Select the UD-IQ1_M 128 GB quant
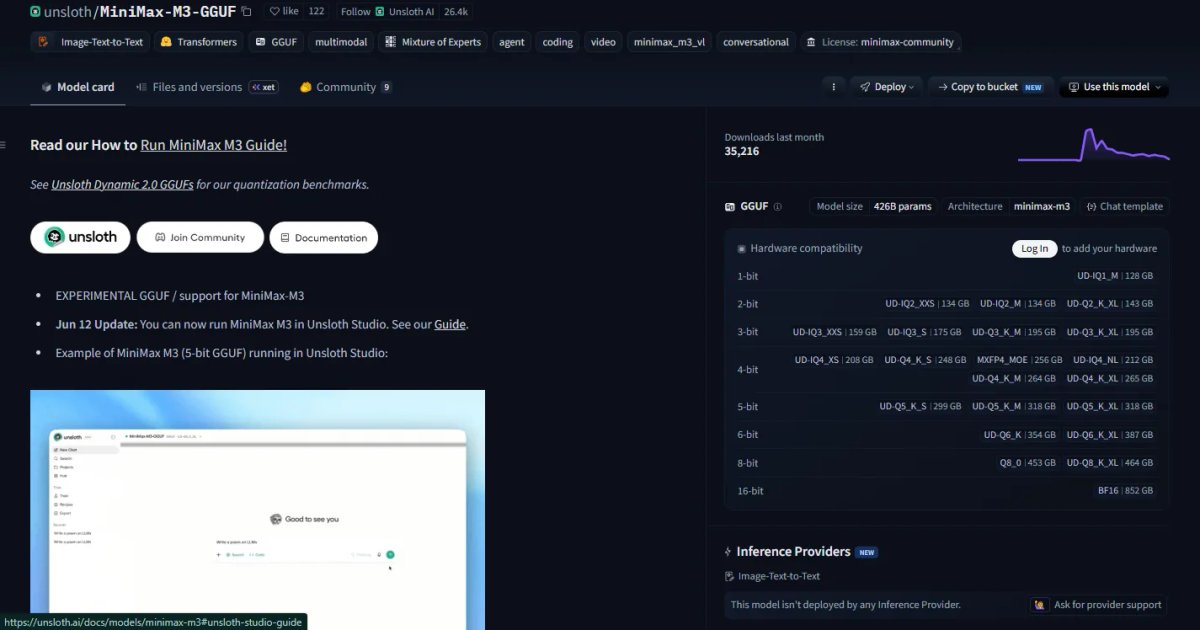 coord(1114,275)
